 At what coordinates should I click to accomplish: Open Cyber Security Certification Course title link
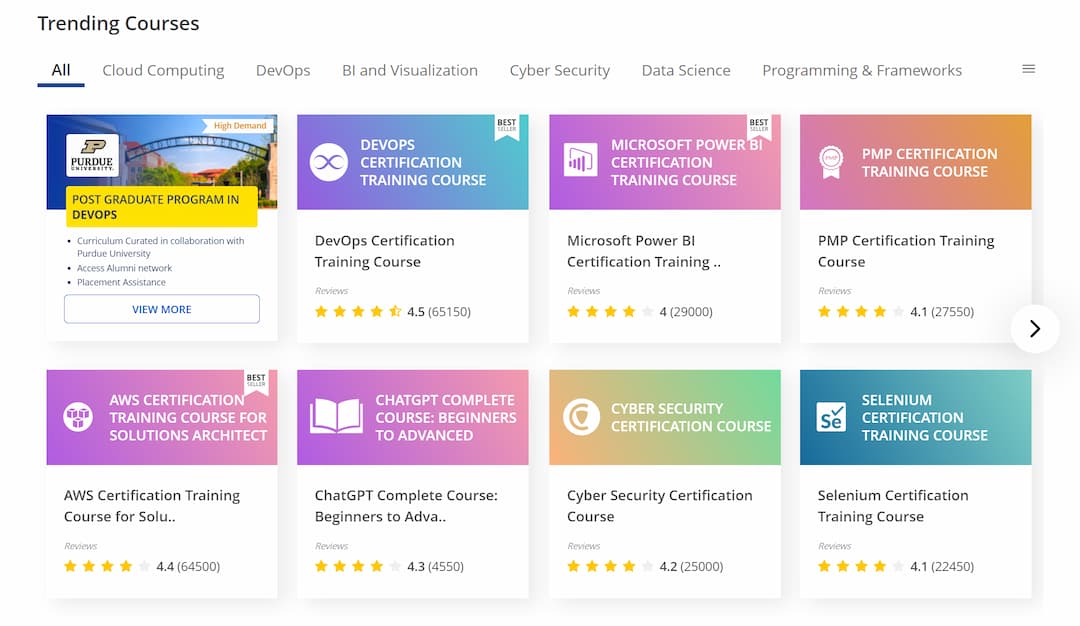659,506
